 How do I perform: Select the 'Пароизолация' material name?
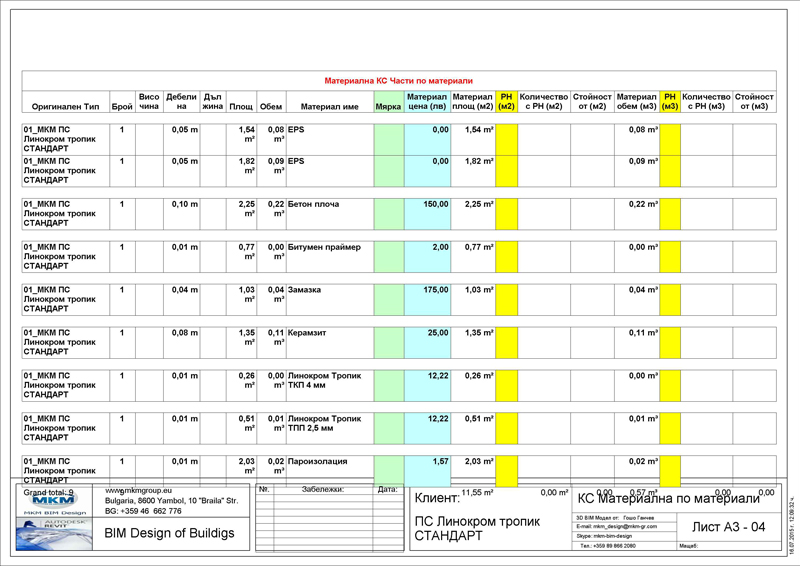click(x=317, y=461)
